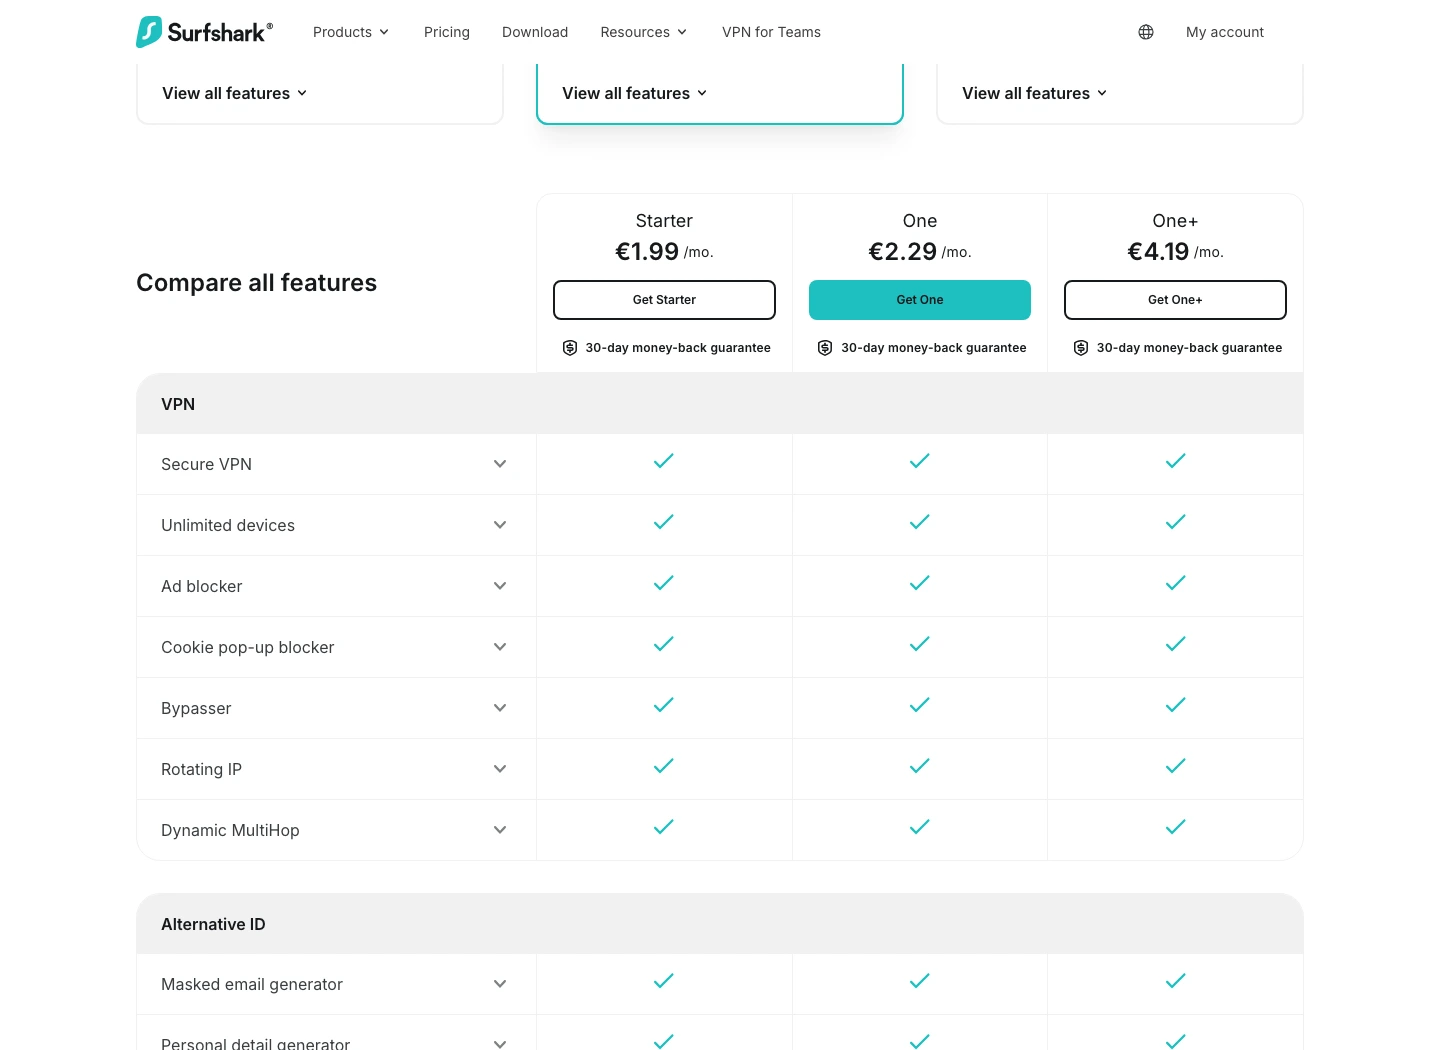Expand View all features on highlighted middle card

(635, 93)
